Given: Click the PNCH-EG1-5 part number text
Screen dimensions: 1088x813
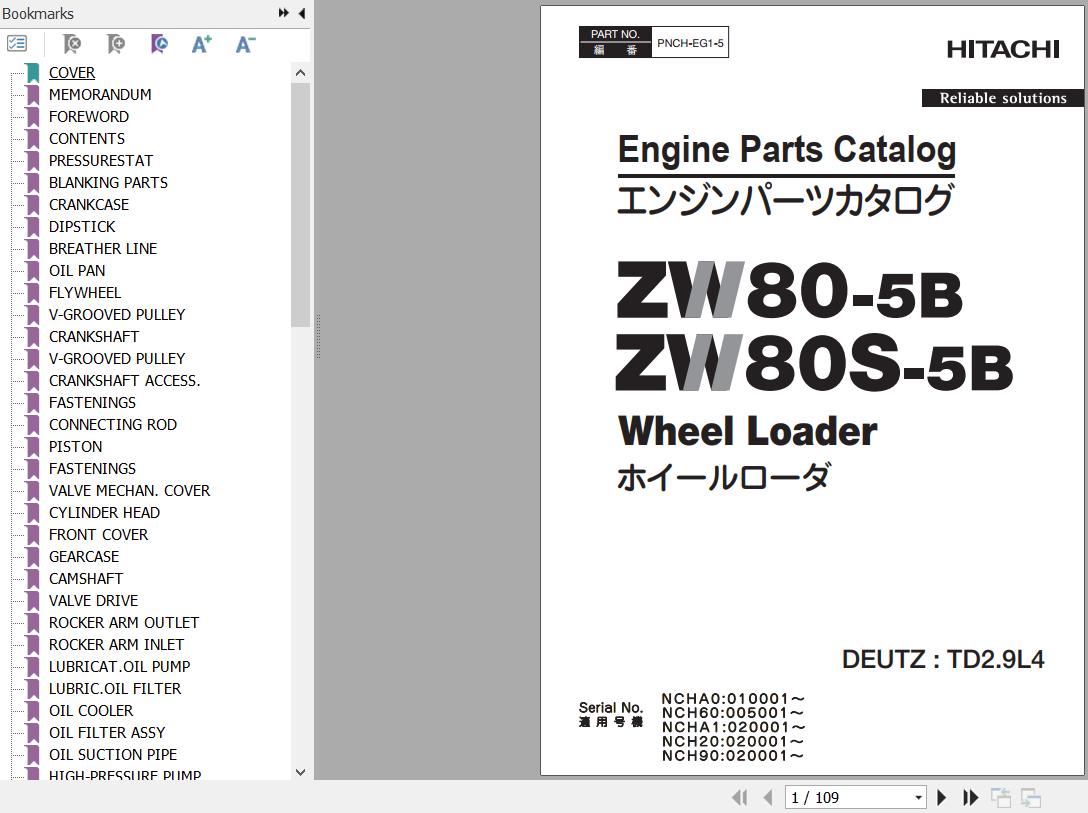Looking at the screenshot, I should point(690,43).
